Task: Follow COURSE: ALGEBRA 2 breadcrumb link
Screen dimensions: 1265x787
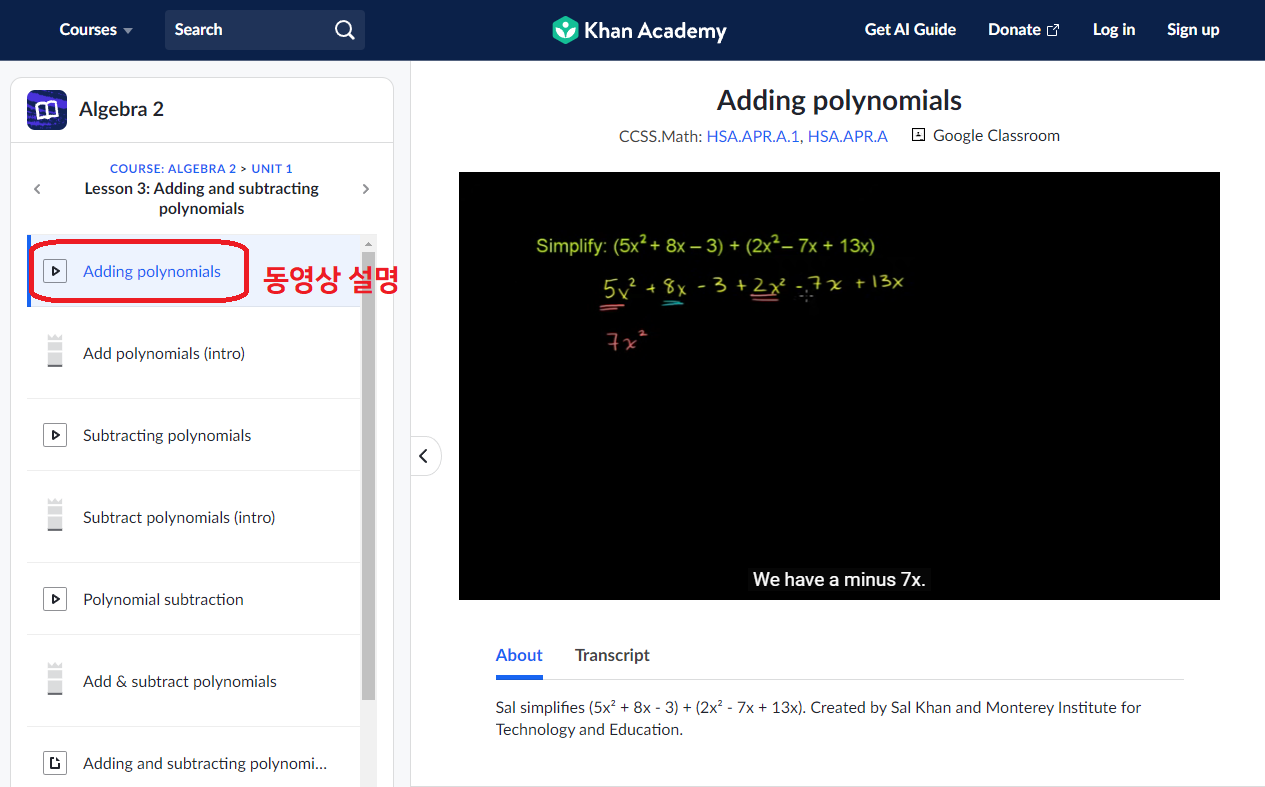Action: click(x=173, y=169)
